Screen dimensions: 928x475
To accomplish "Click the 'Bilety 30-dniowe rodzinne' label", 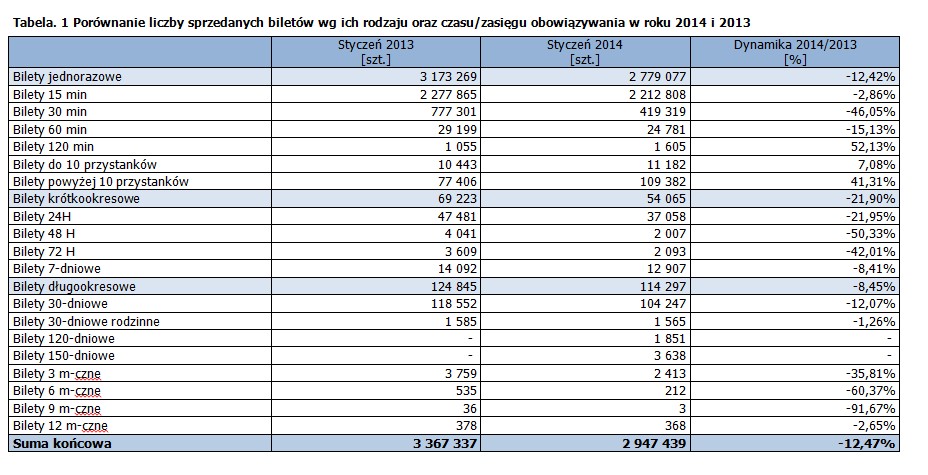I will point(86,322).
